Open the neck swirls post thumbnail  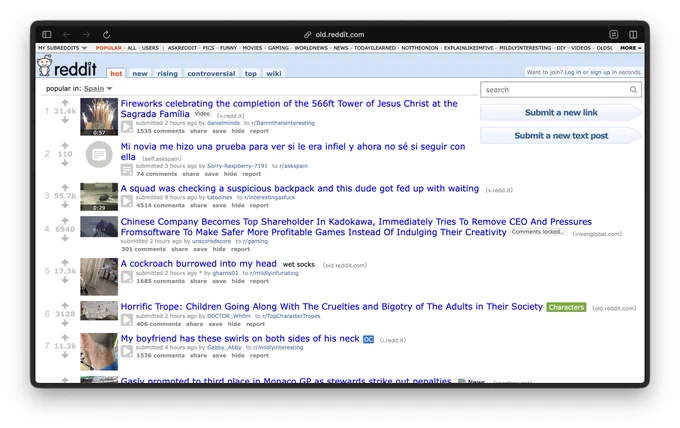pyautogui.click(x=99, y=351)
